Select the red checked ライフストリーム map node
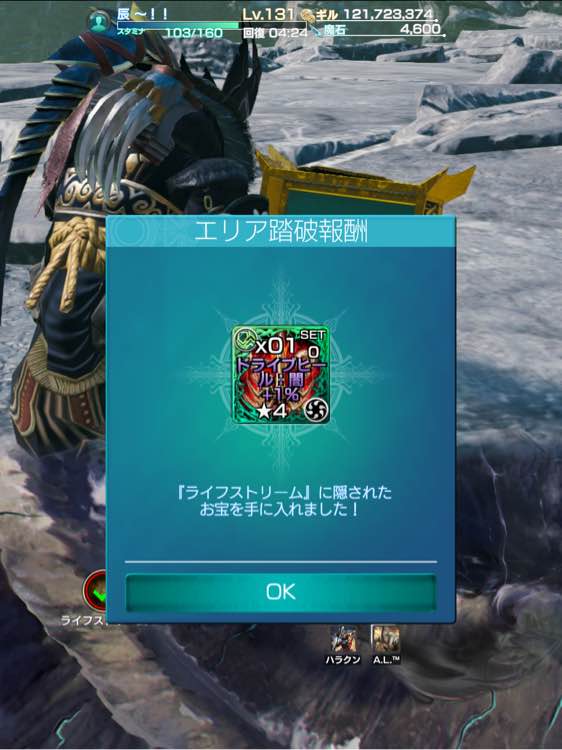Image resolution: width=562 pixels, height=750 pixels. coord(96,591)
